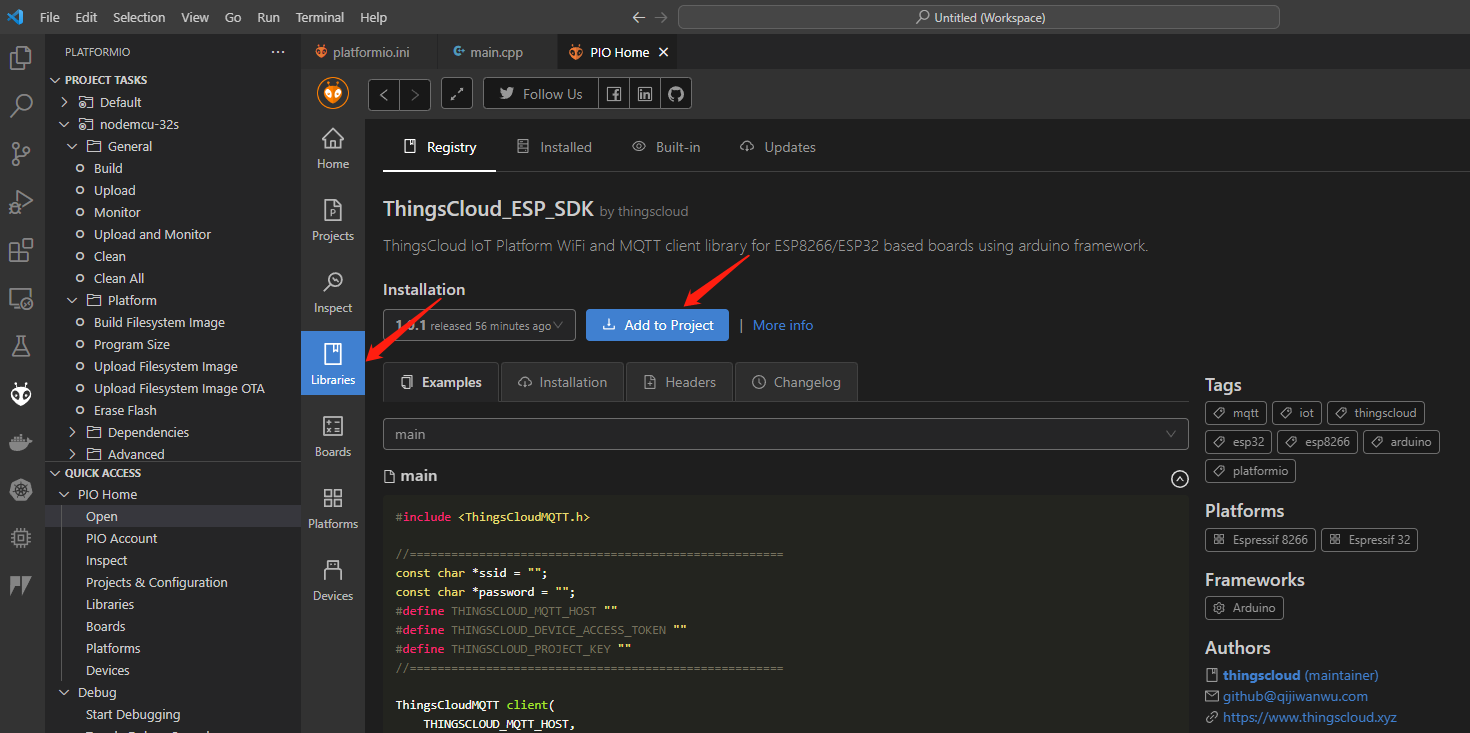Open PlatformIO Facebook page icon

(614, 94)
